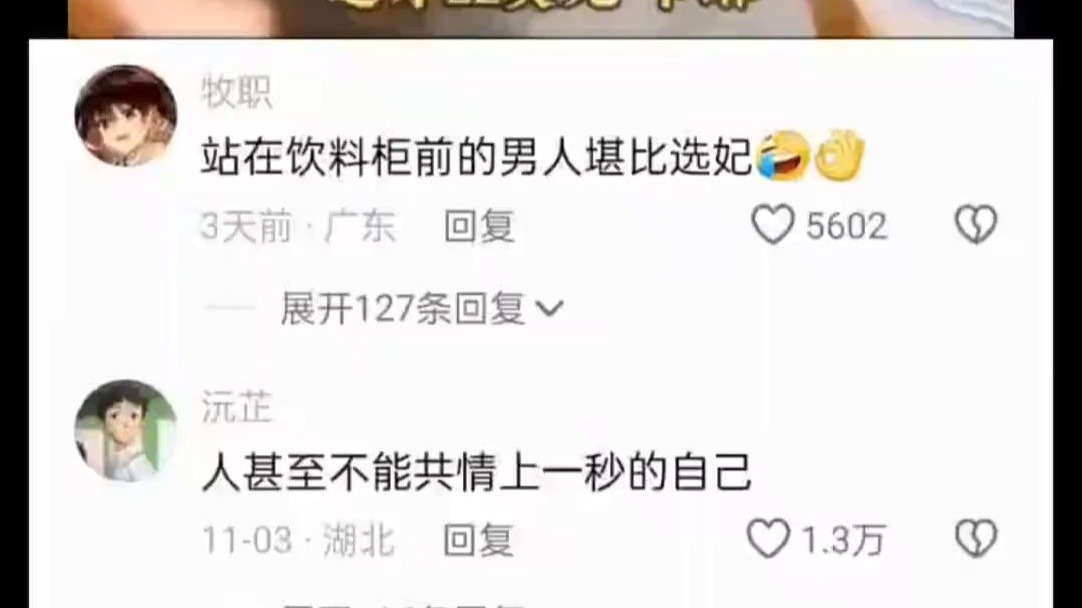Viewport: 1082px width, 608px height.
Task: Select the 1.3万 like count
Action: (x=843, y=540)
